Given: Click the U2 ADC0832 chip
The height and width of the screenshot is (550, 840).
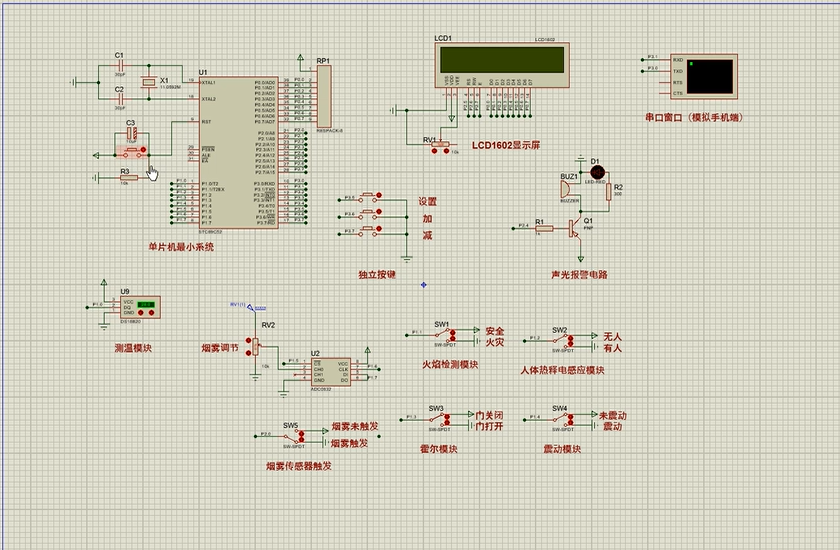Looking at the screenshot, I should tap(329, 372).
